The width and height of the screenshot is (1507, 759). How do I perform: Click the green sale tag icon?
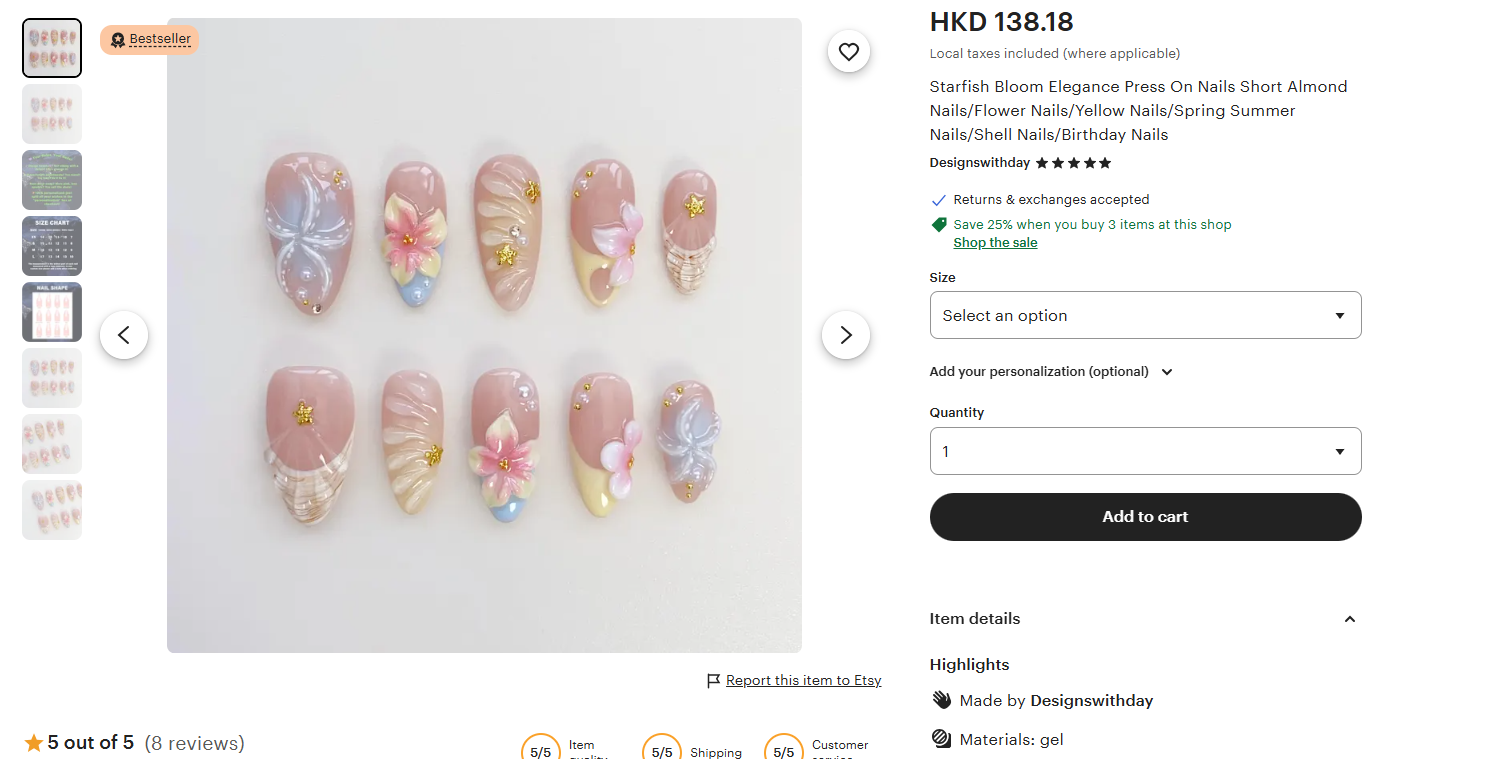pyautogui.click(x=937, y=224)
